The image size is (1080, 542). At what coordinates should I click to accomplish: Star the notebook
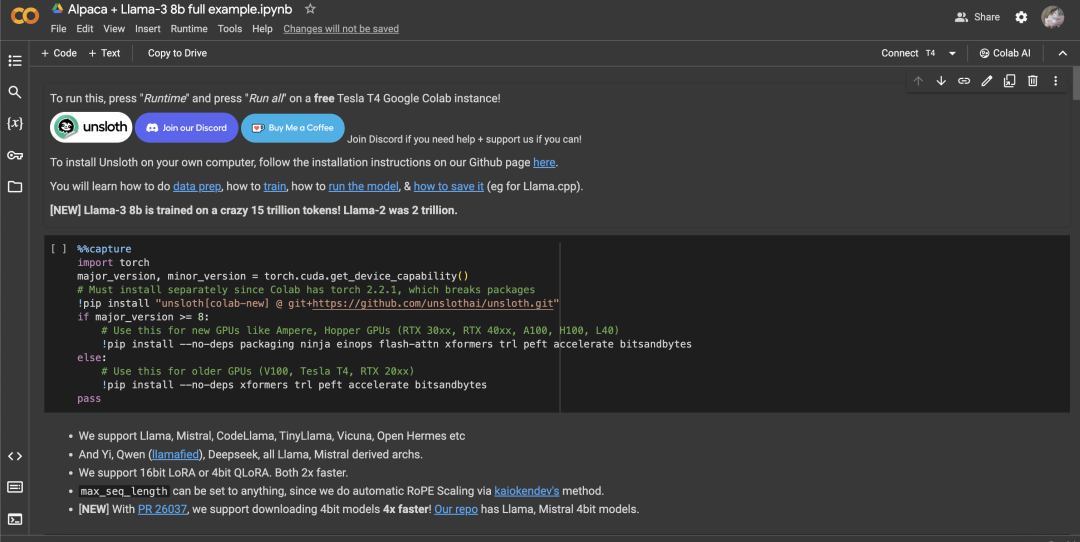pyautogui.click(x=310, y=9)
